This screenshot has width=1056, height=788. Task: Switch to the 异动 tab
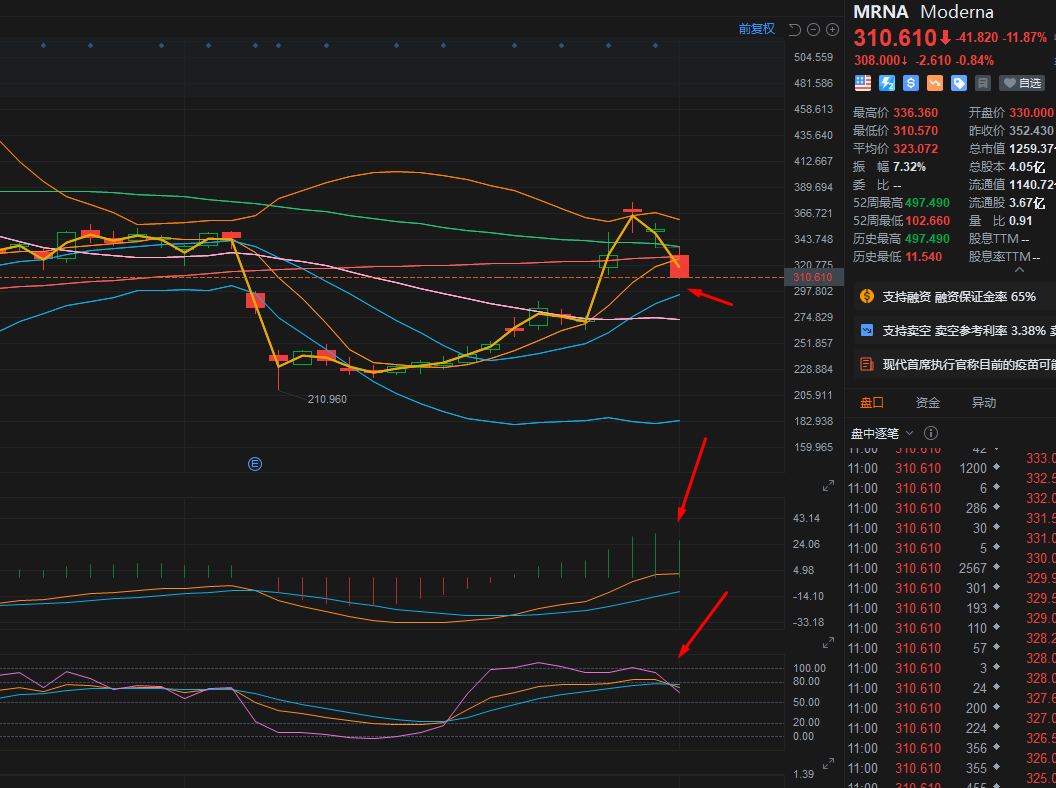click(984, 403)
